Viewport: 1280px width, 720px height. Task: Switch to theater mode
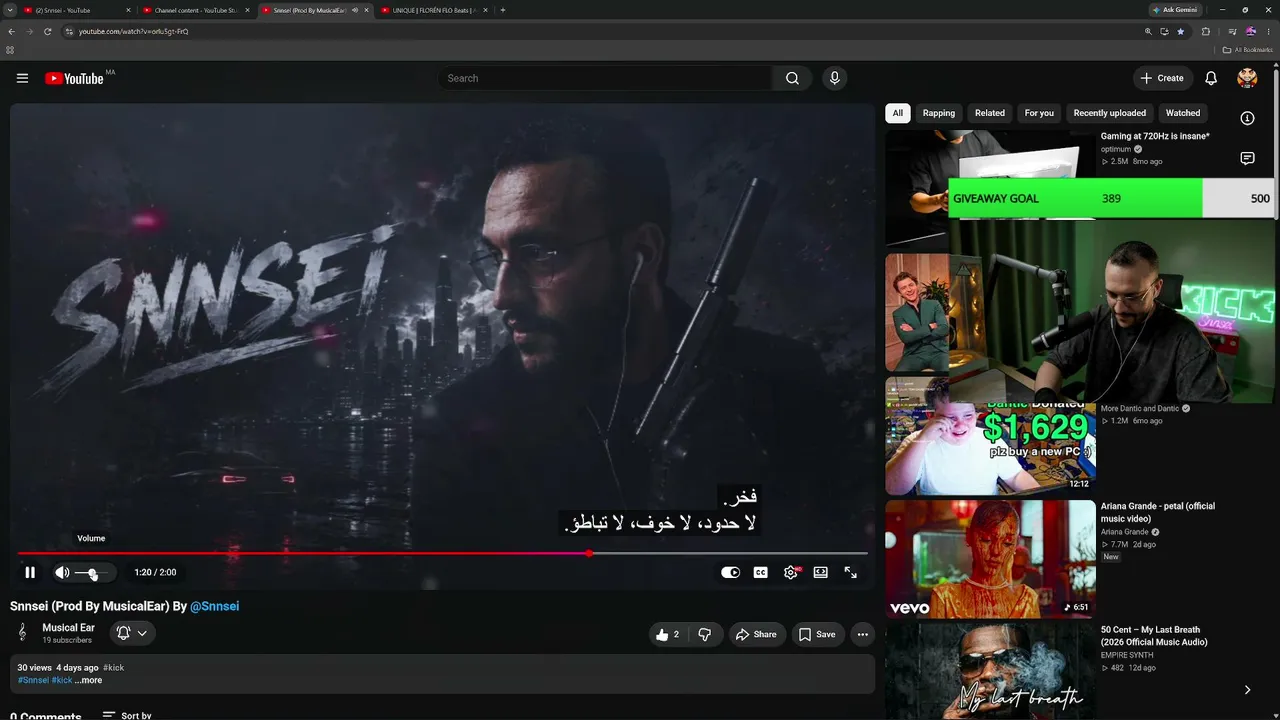820,572
